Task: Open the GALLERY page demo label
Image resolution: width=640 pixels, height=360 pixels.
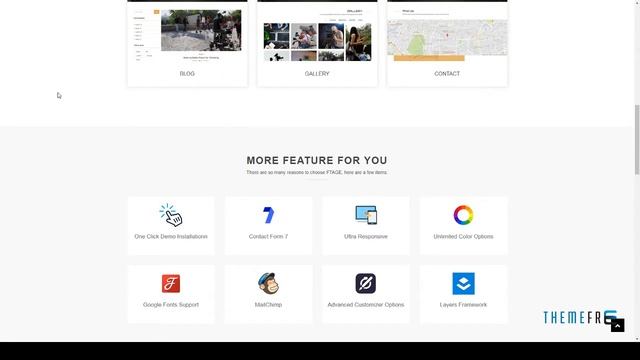Action: (x=317, y=73)
